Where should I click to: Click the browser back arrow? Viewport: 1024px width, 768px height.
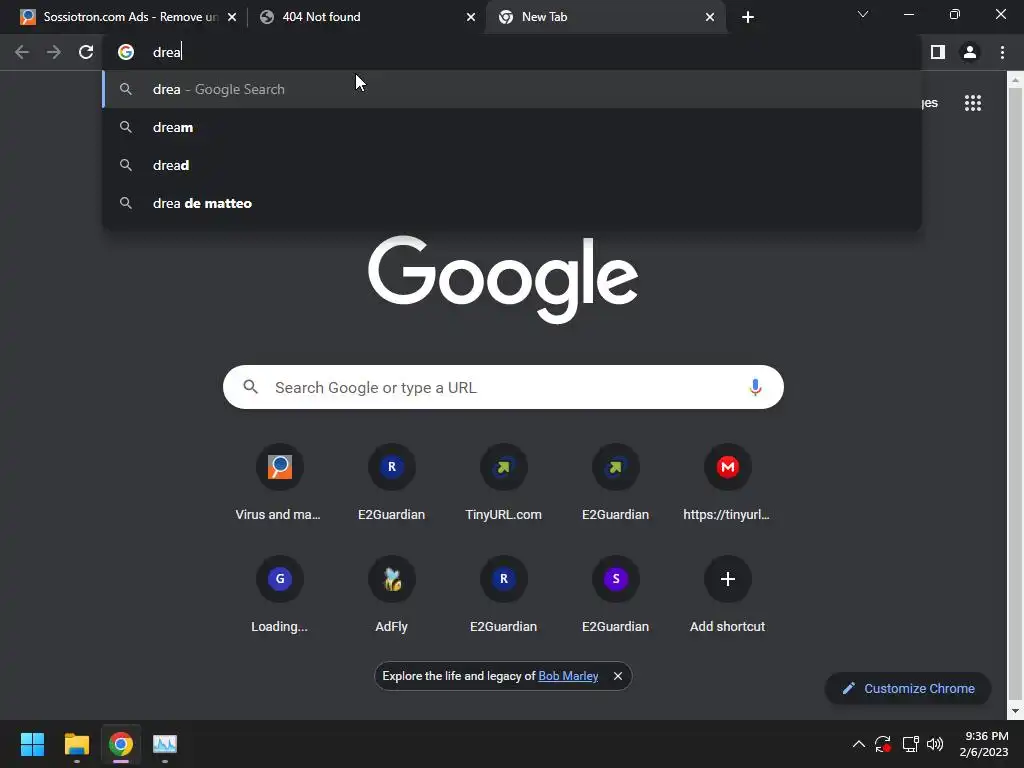22,52
